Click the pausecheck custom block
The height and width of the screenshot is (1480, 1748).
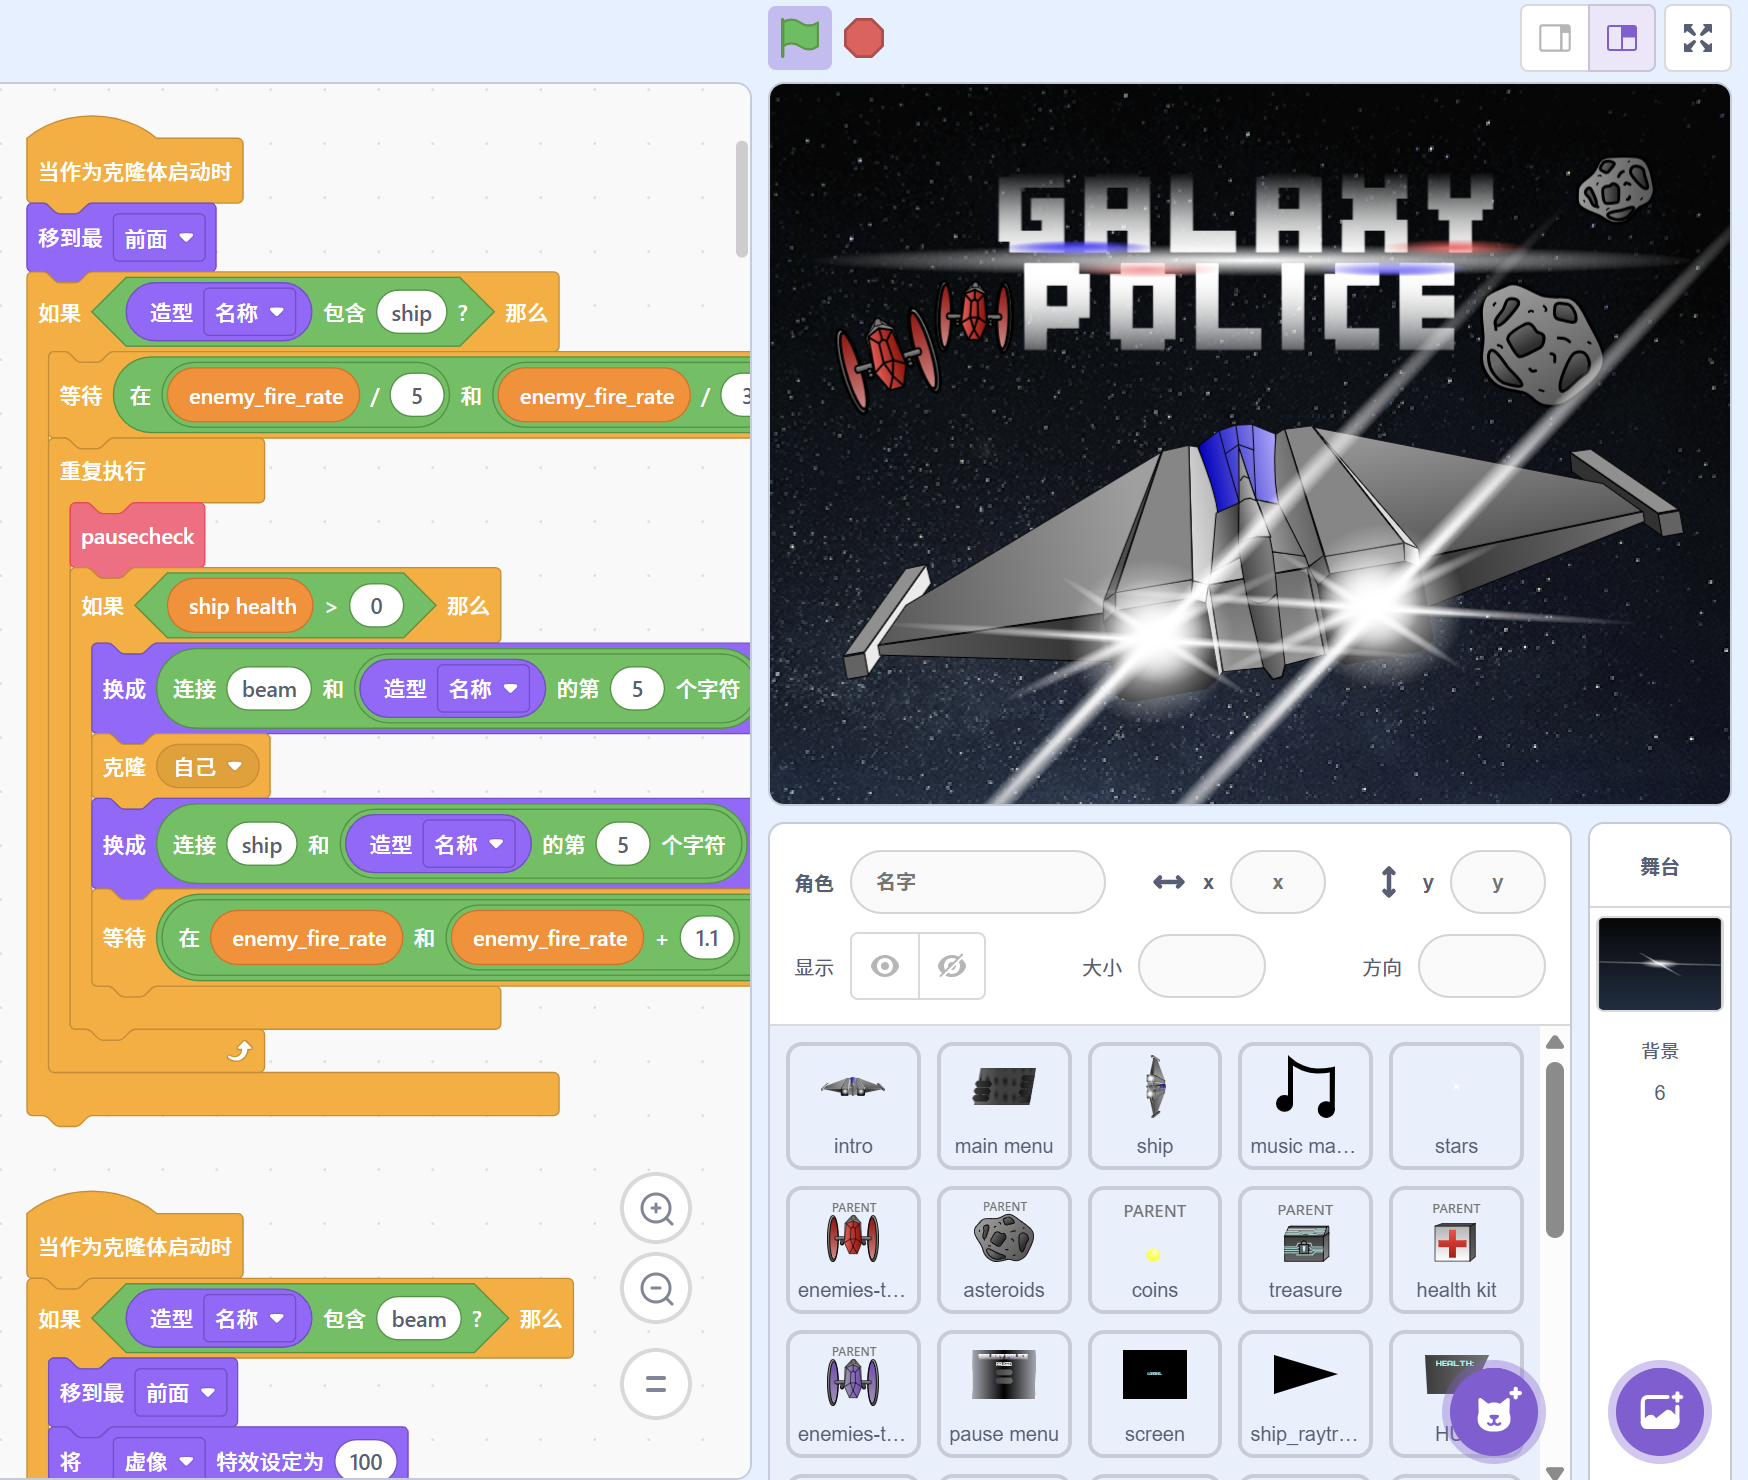138,537
